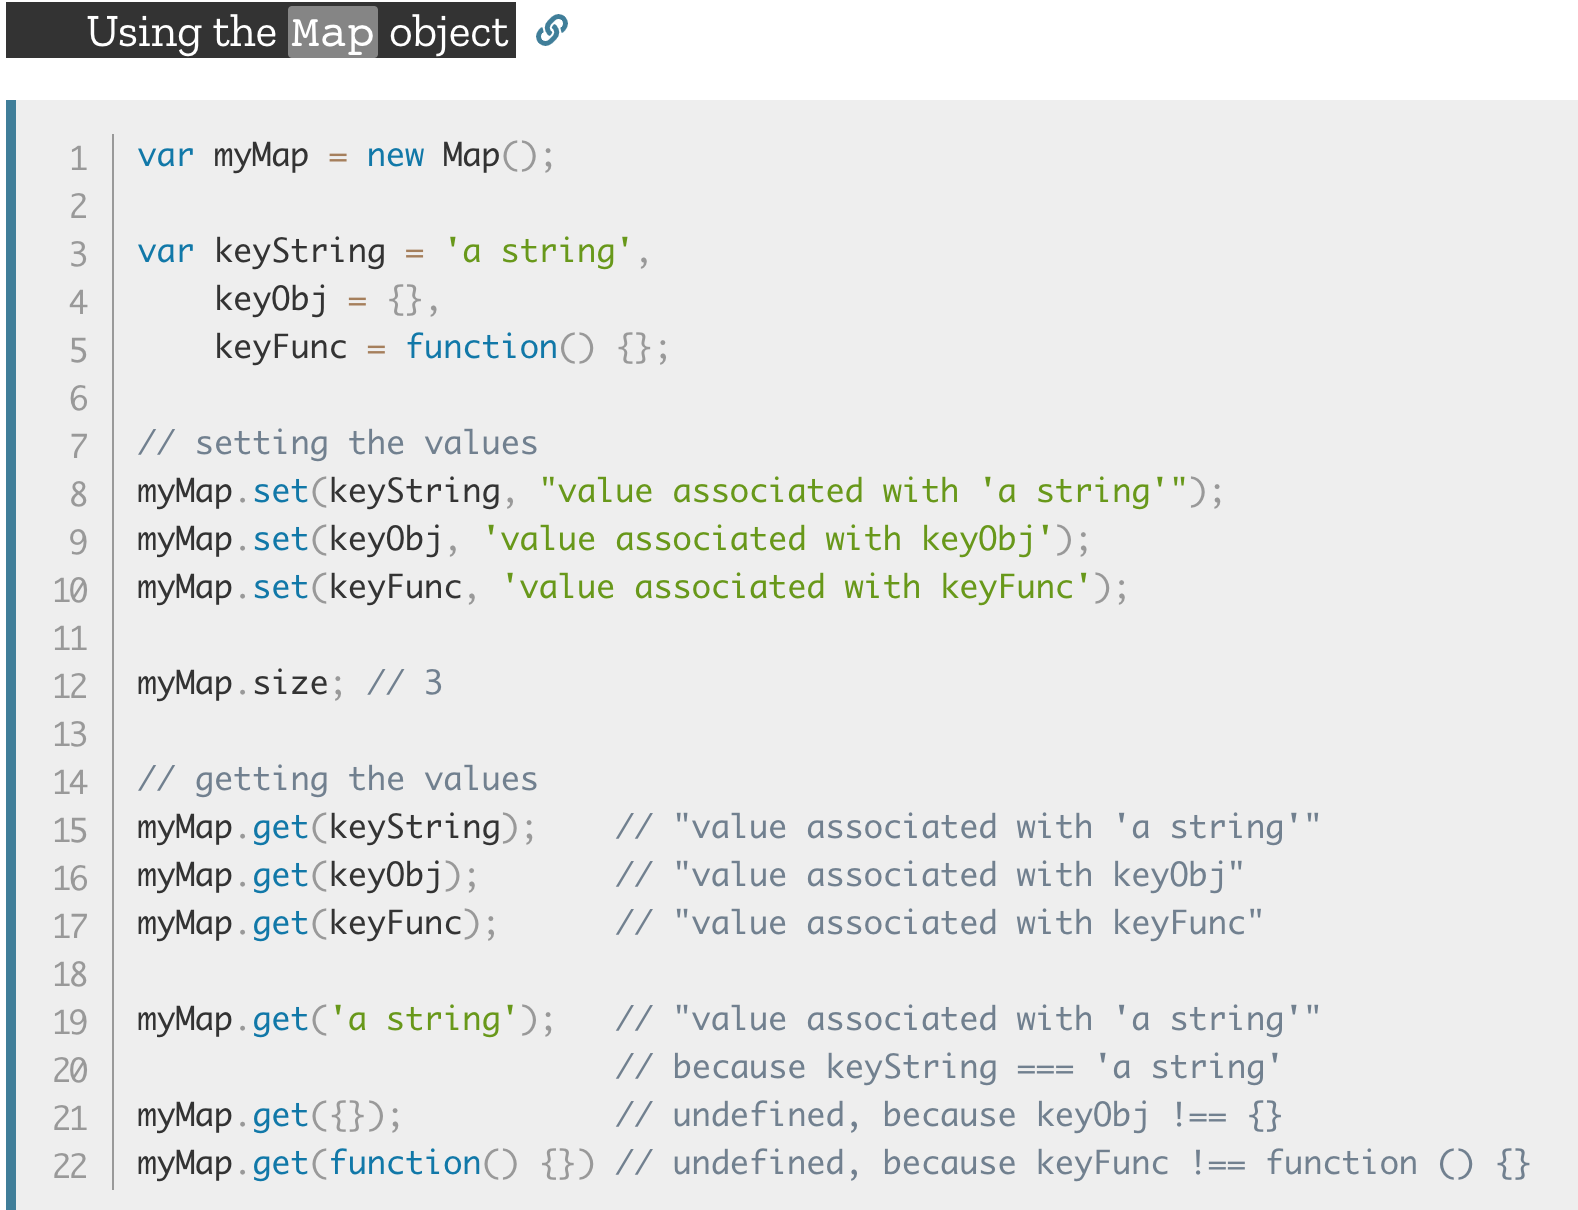Click the anchor link icon beside heading
This screenshot has height=1210, width=1578.
pyautogui.click(x=551, y=31)
